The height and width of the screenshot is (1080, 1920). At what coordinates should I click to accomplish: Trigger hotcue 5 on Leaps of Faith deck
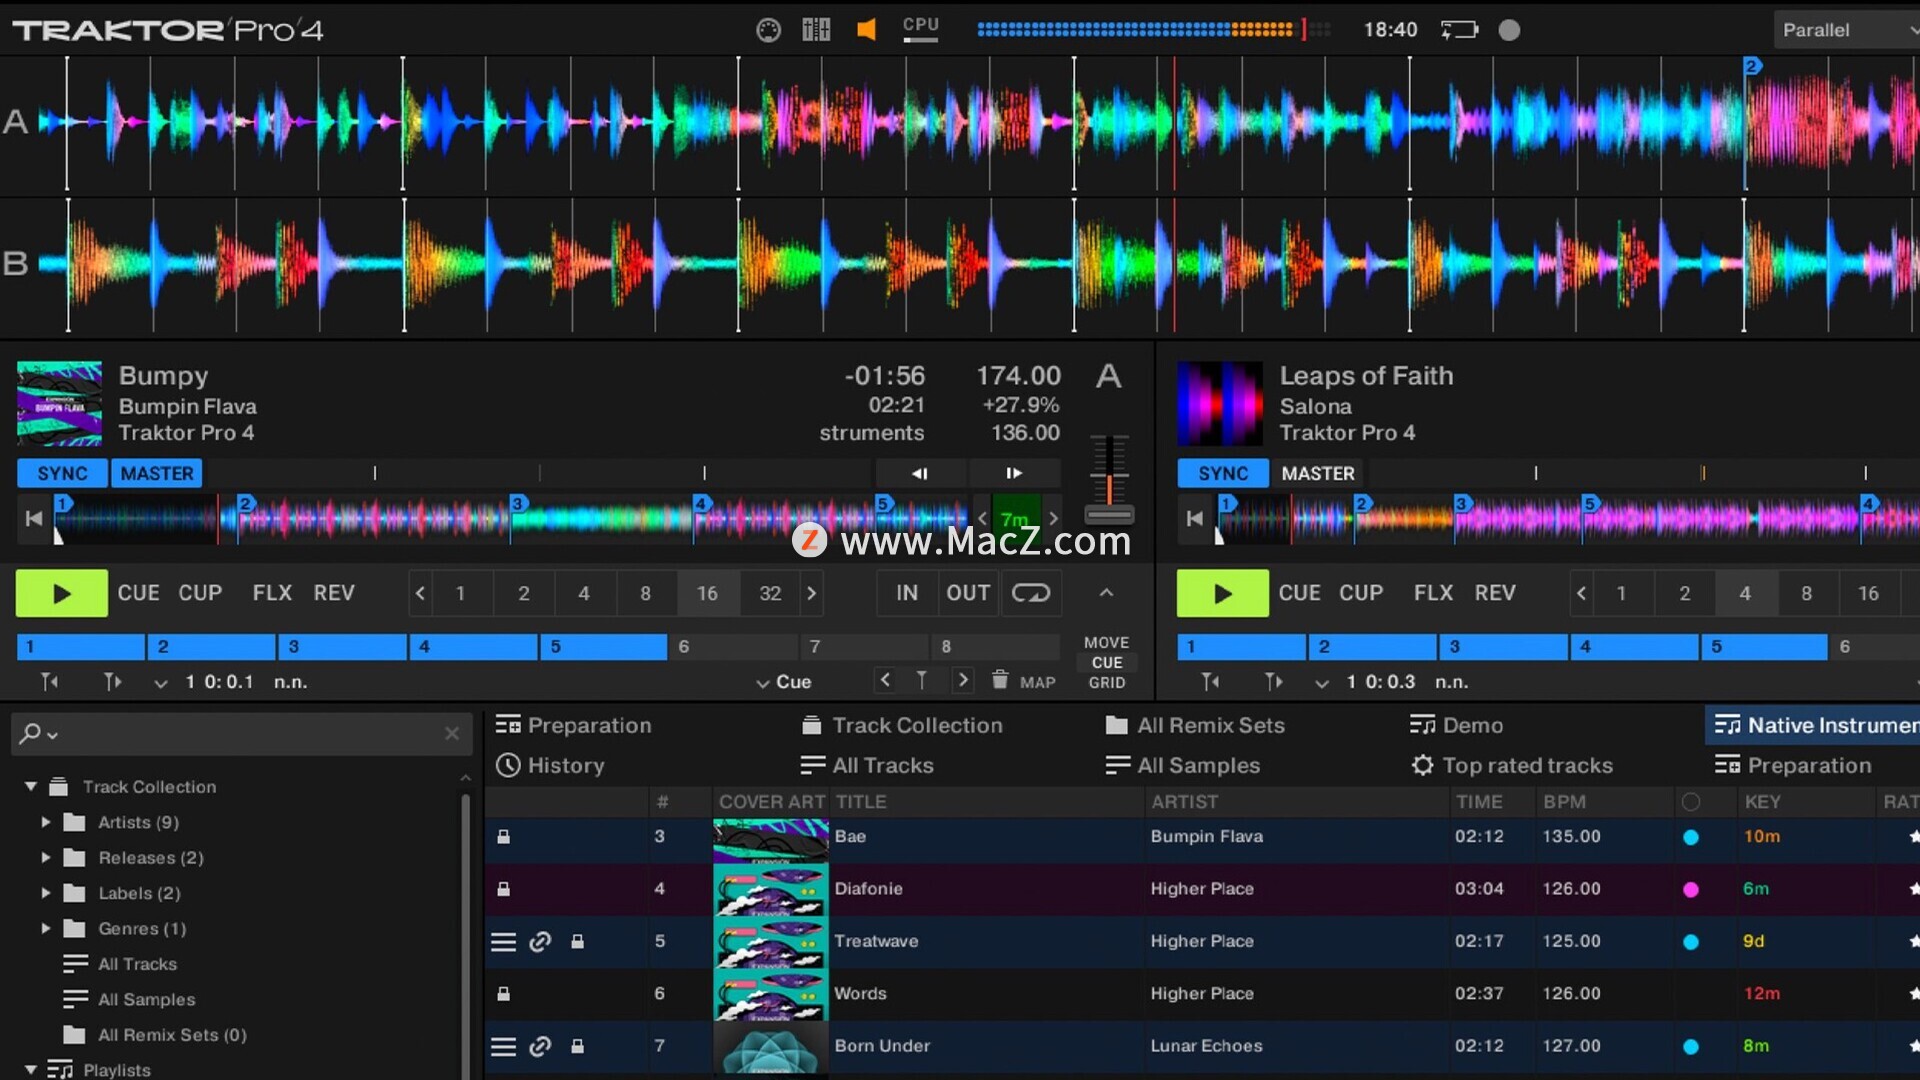click(1764, 647)
